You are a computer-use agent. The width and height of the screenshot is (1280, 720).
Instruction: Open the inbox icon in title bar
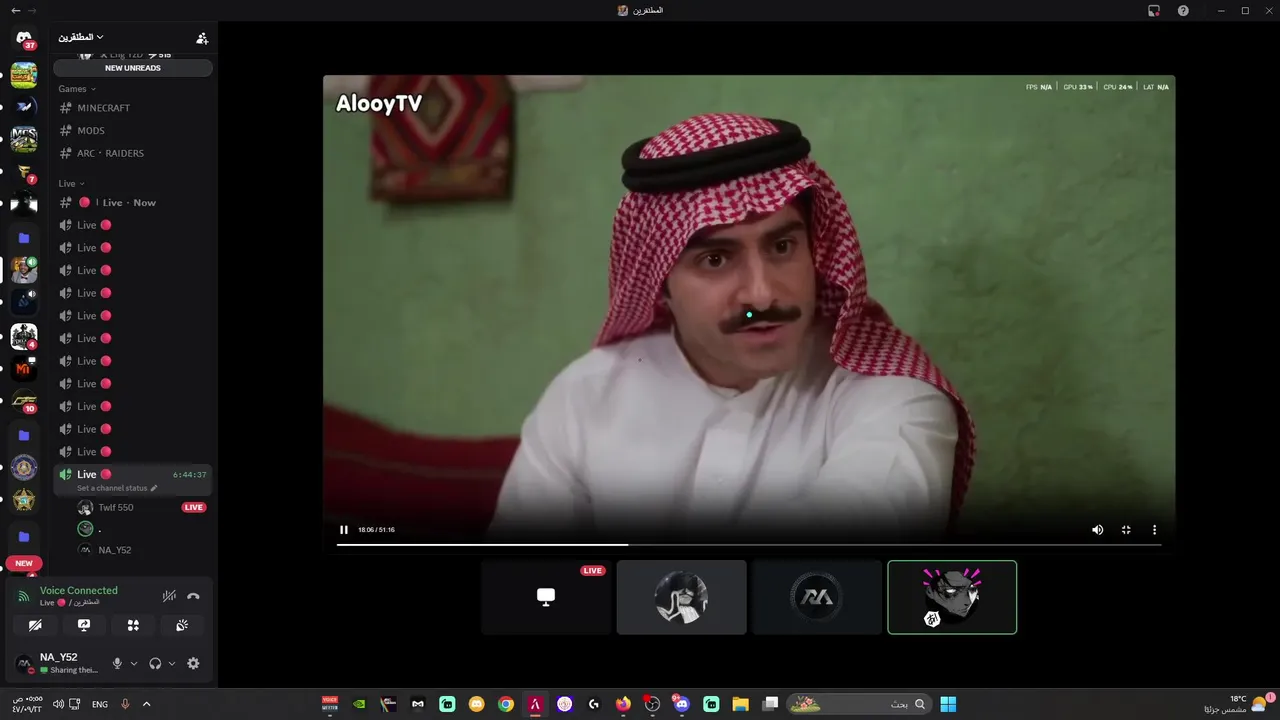(1154, 10)
